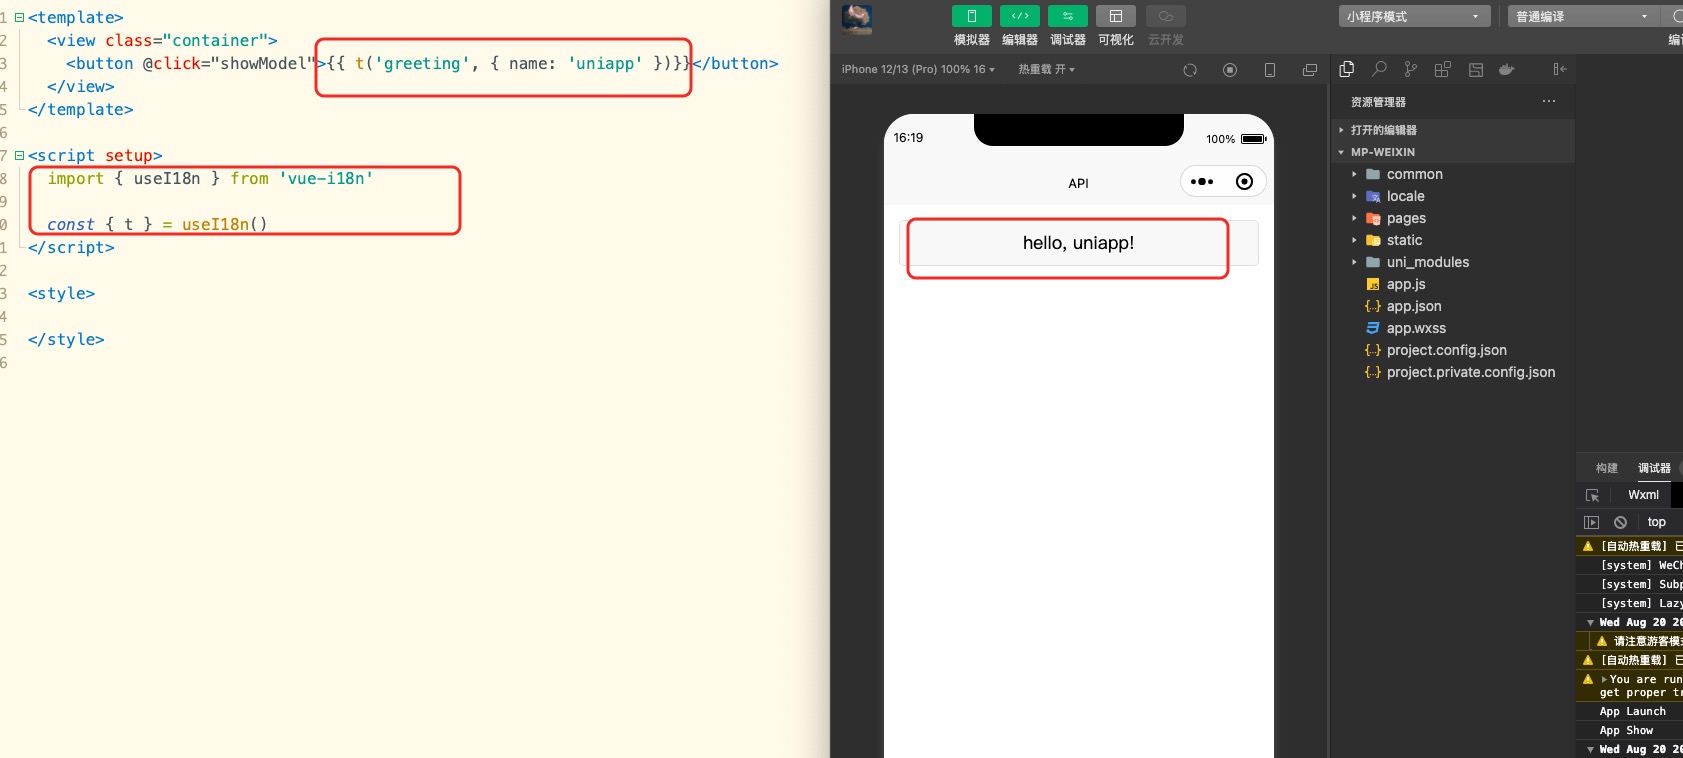Click the 'vue-i18n' import string
Image resolution: width=1683 pixels, height=758 pixels.
(326, 178)
